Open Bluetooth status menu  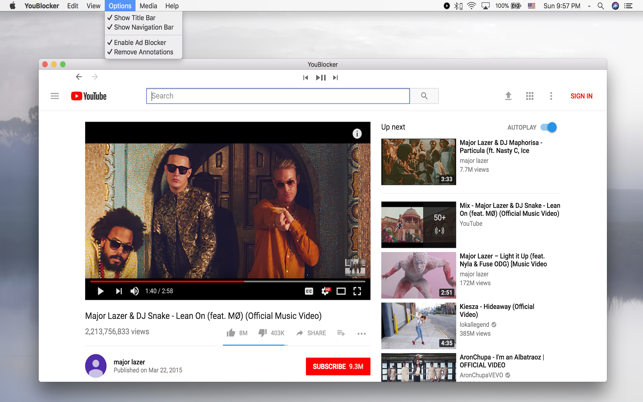[458, 6]
